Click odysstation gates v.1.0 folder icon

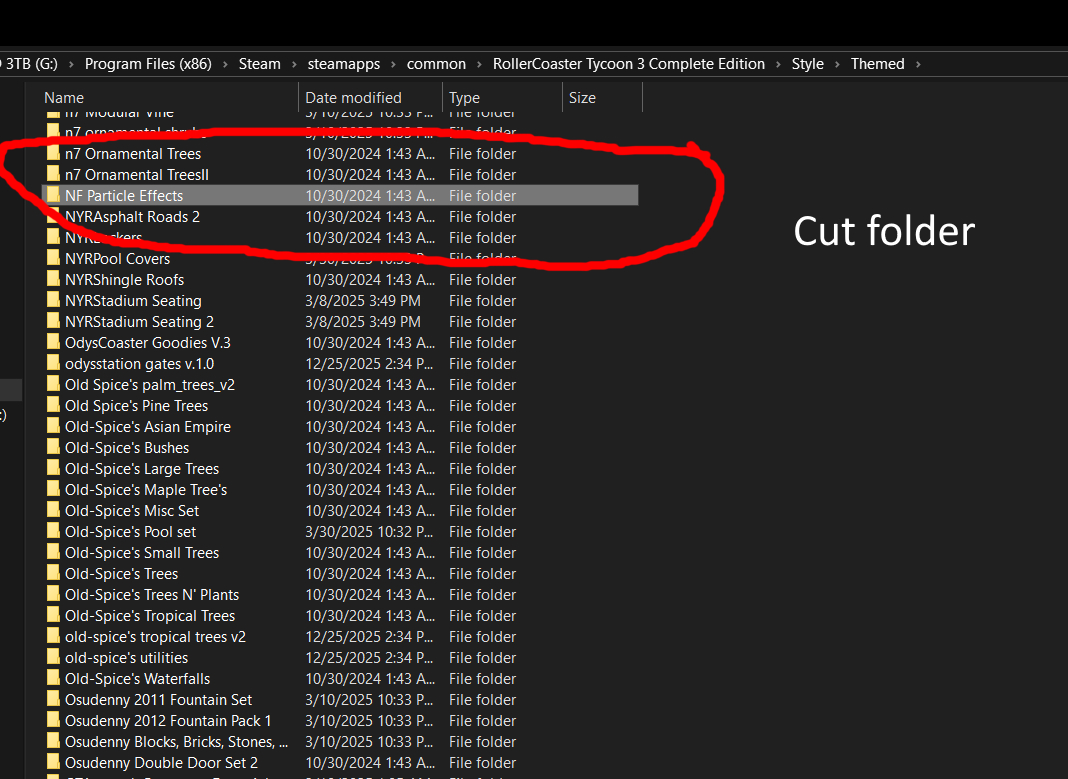(53, 364)
